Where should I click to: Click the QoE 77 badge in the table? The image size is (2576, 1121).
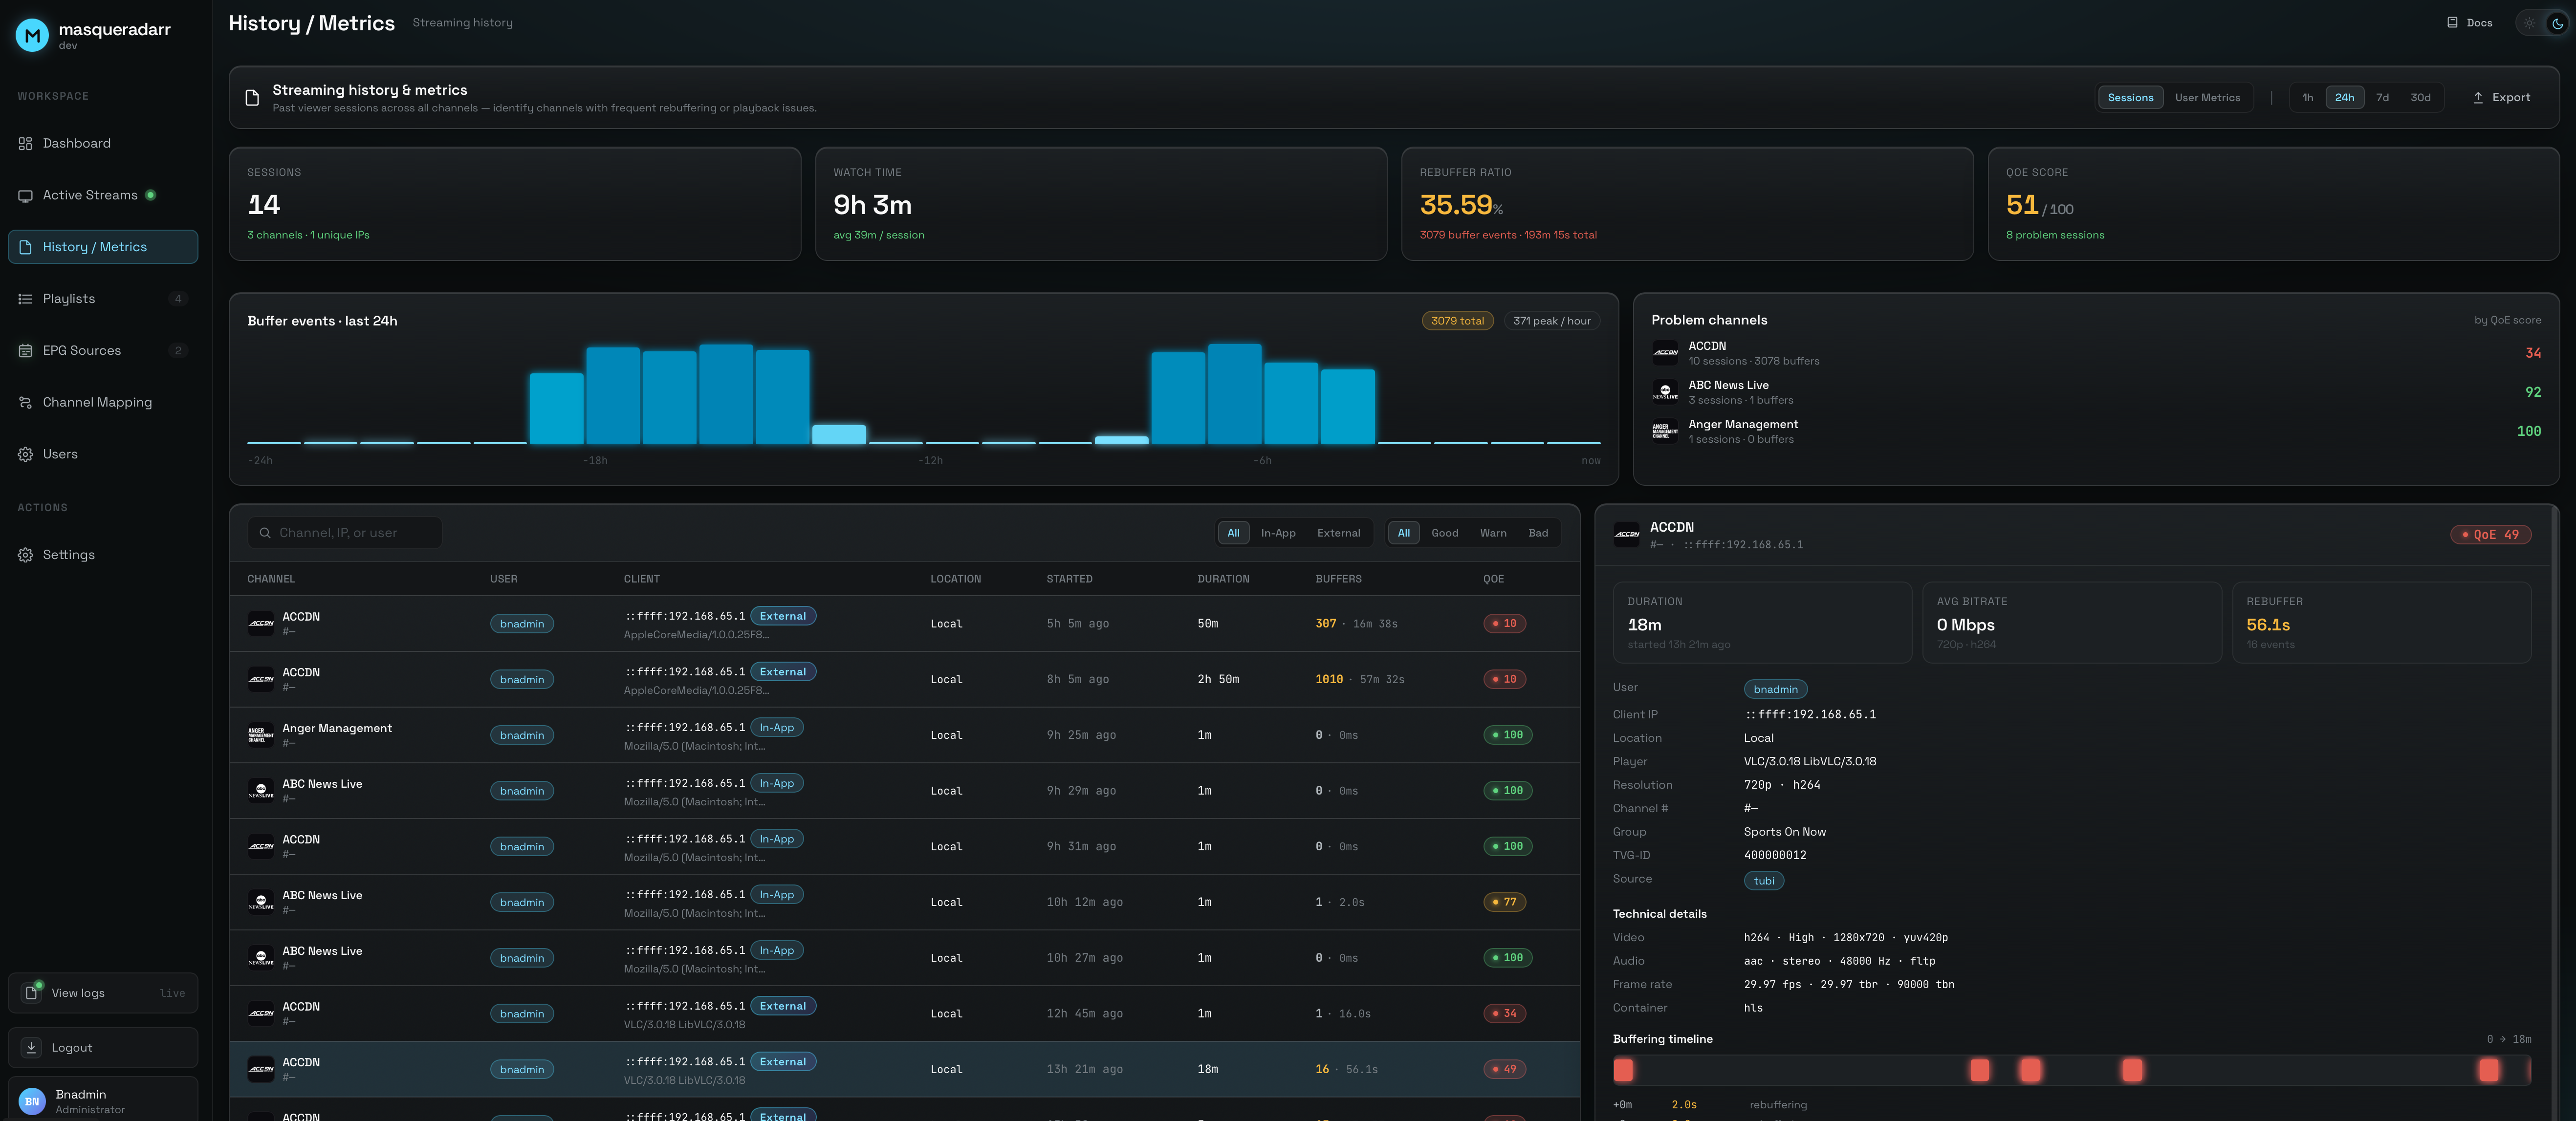point(1504,902)
